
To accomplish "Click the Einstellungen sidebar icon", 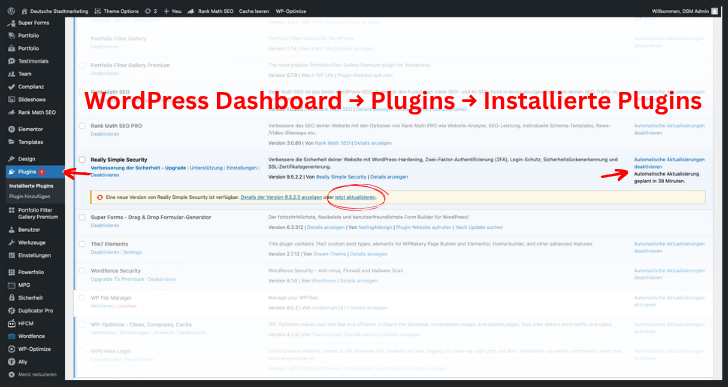I will pos(11,255).
